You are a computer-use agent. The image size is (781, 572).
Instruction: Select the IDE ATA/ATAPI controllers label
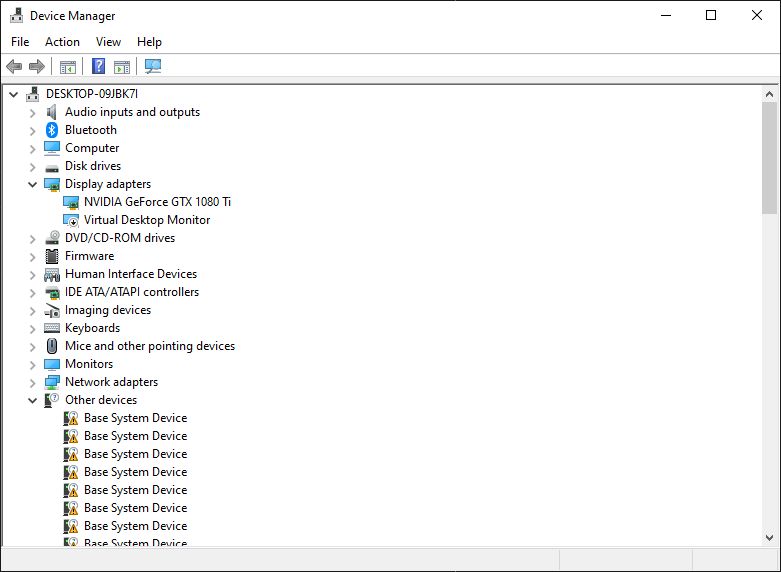click(x=132, y=291)
